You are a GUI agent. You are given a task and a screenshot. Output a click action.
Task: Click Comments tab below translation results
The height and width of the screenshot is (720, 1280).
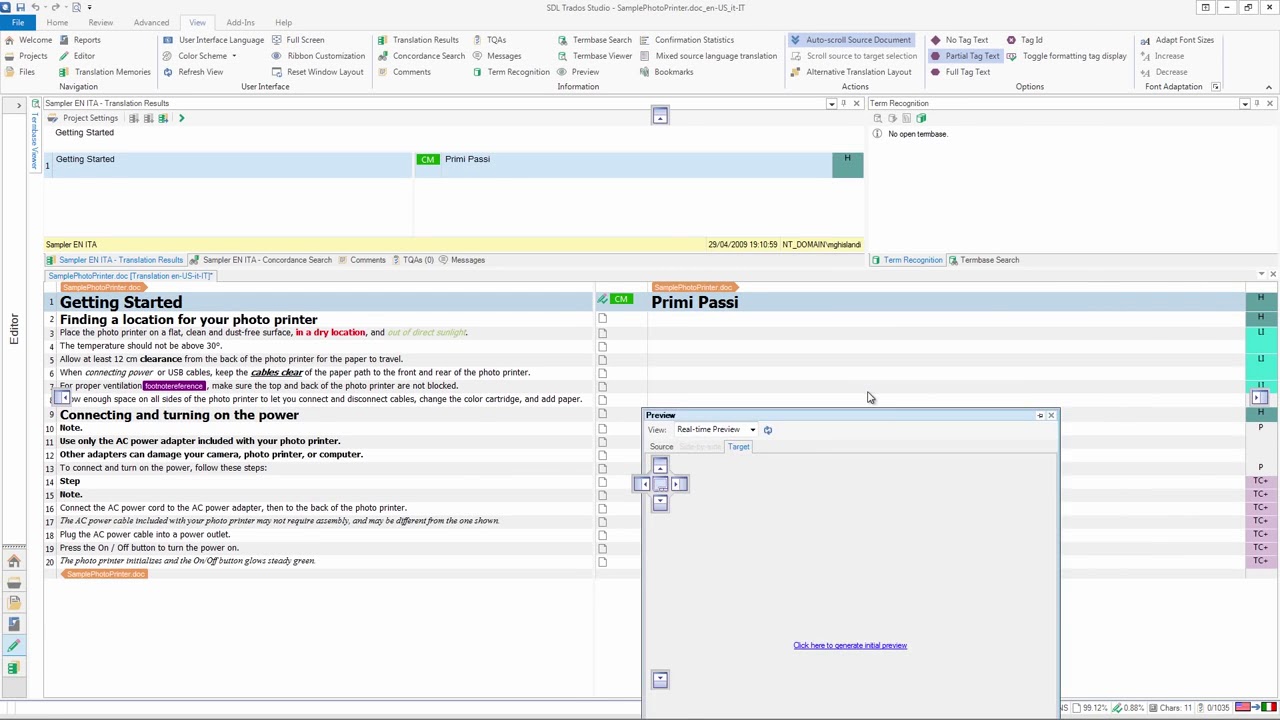tap(362, 260)
